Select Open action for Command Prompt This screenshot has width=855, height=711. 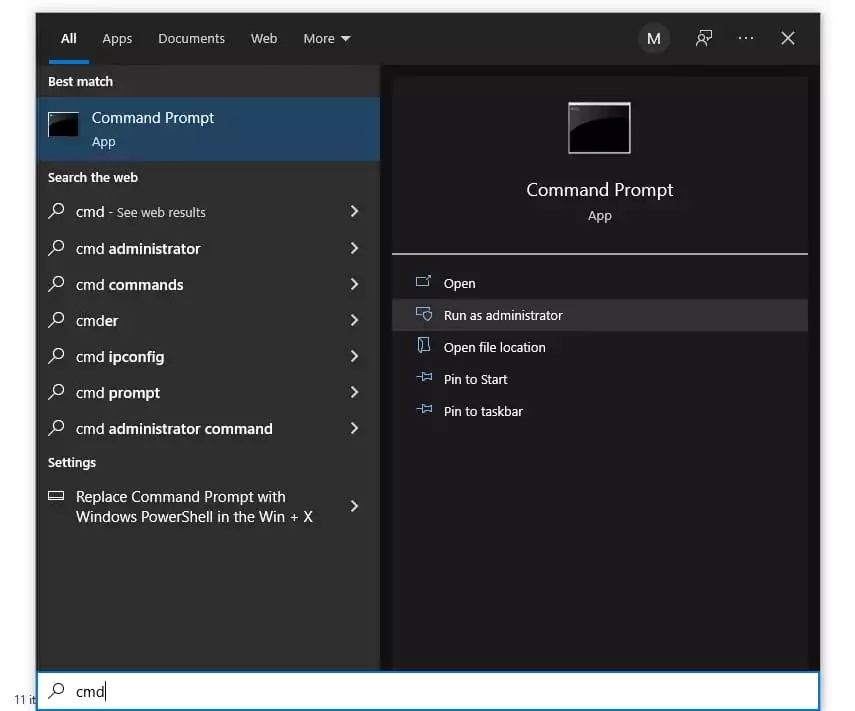(x=600, y=284)
